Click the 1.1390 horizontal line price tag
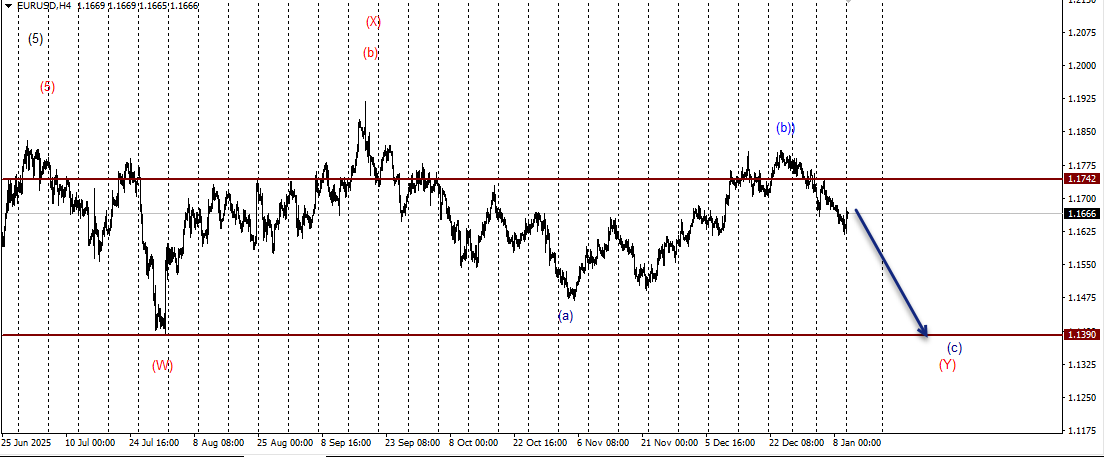Image resolution: width=1104 pixels, height=457 pixels. coord(1081,335)
